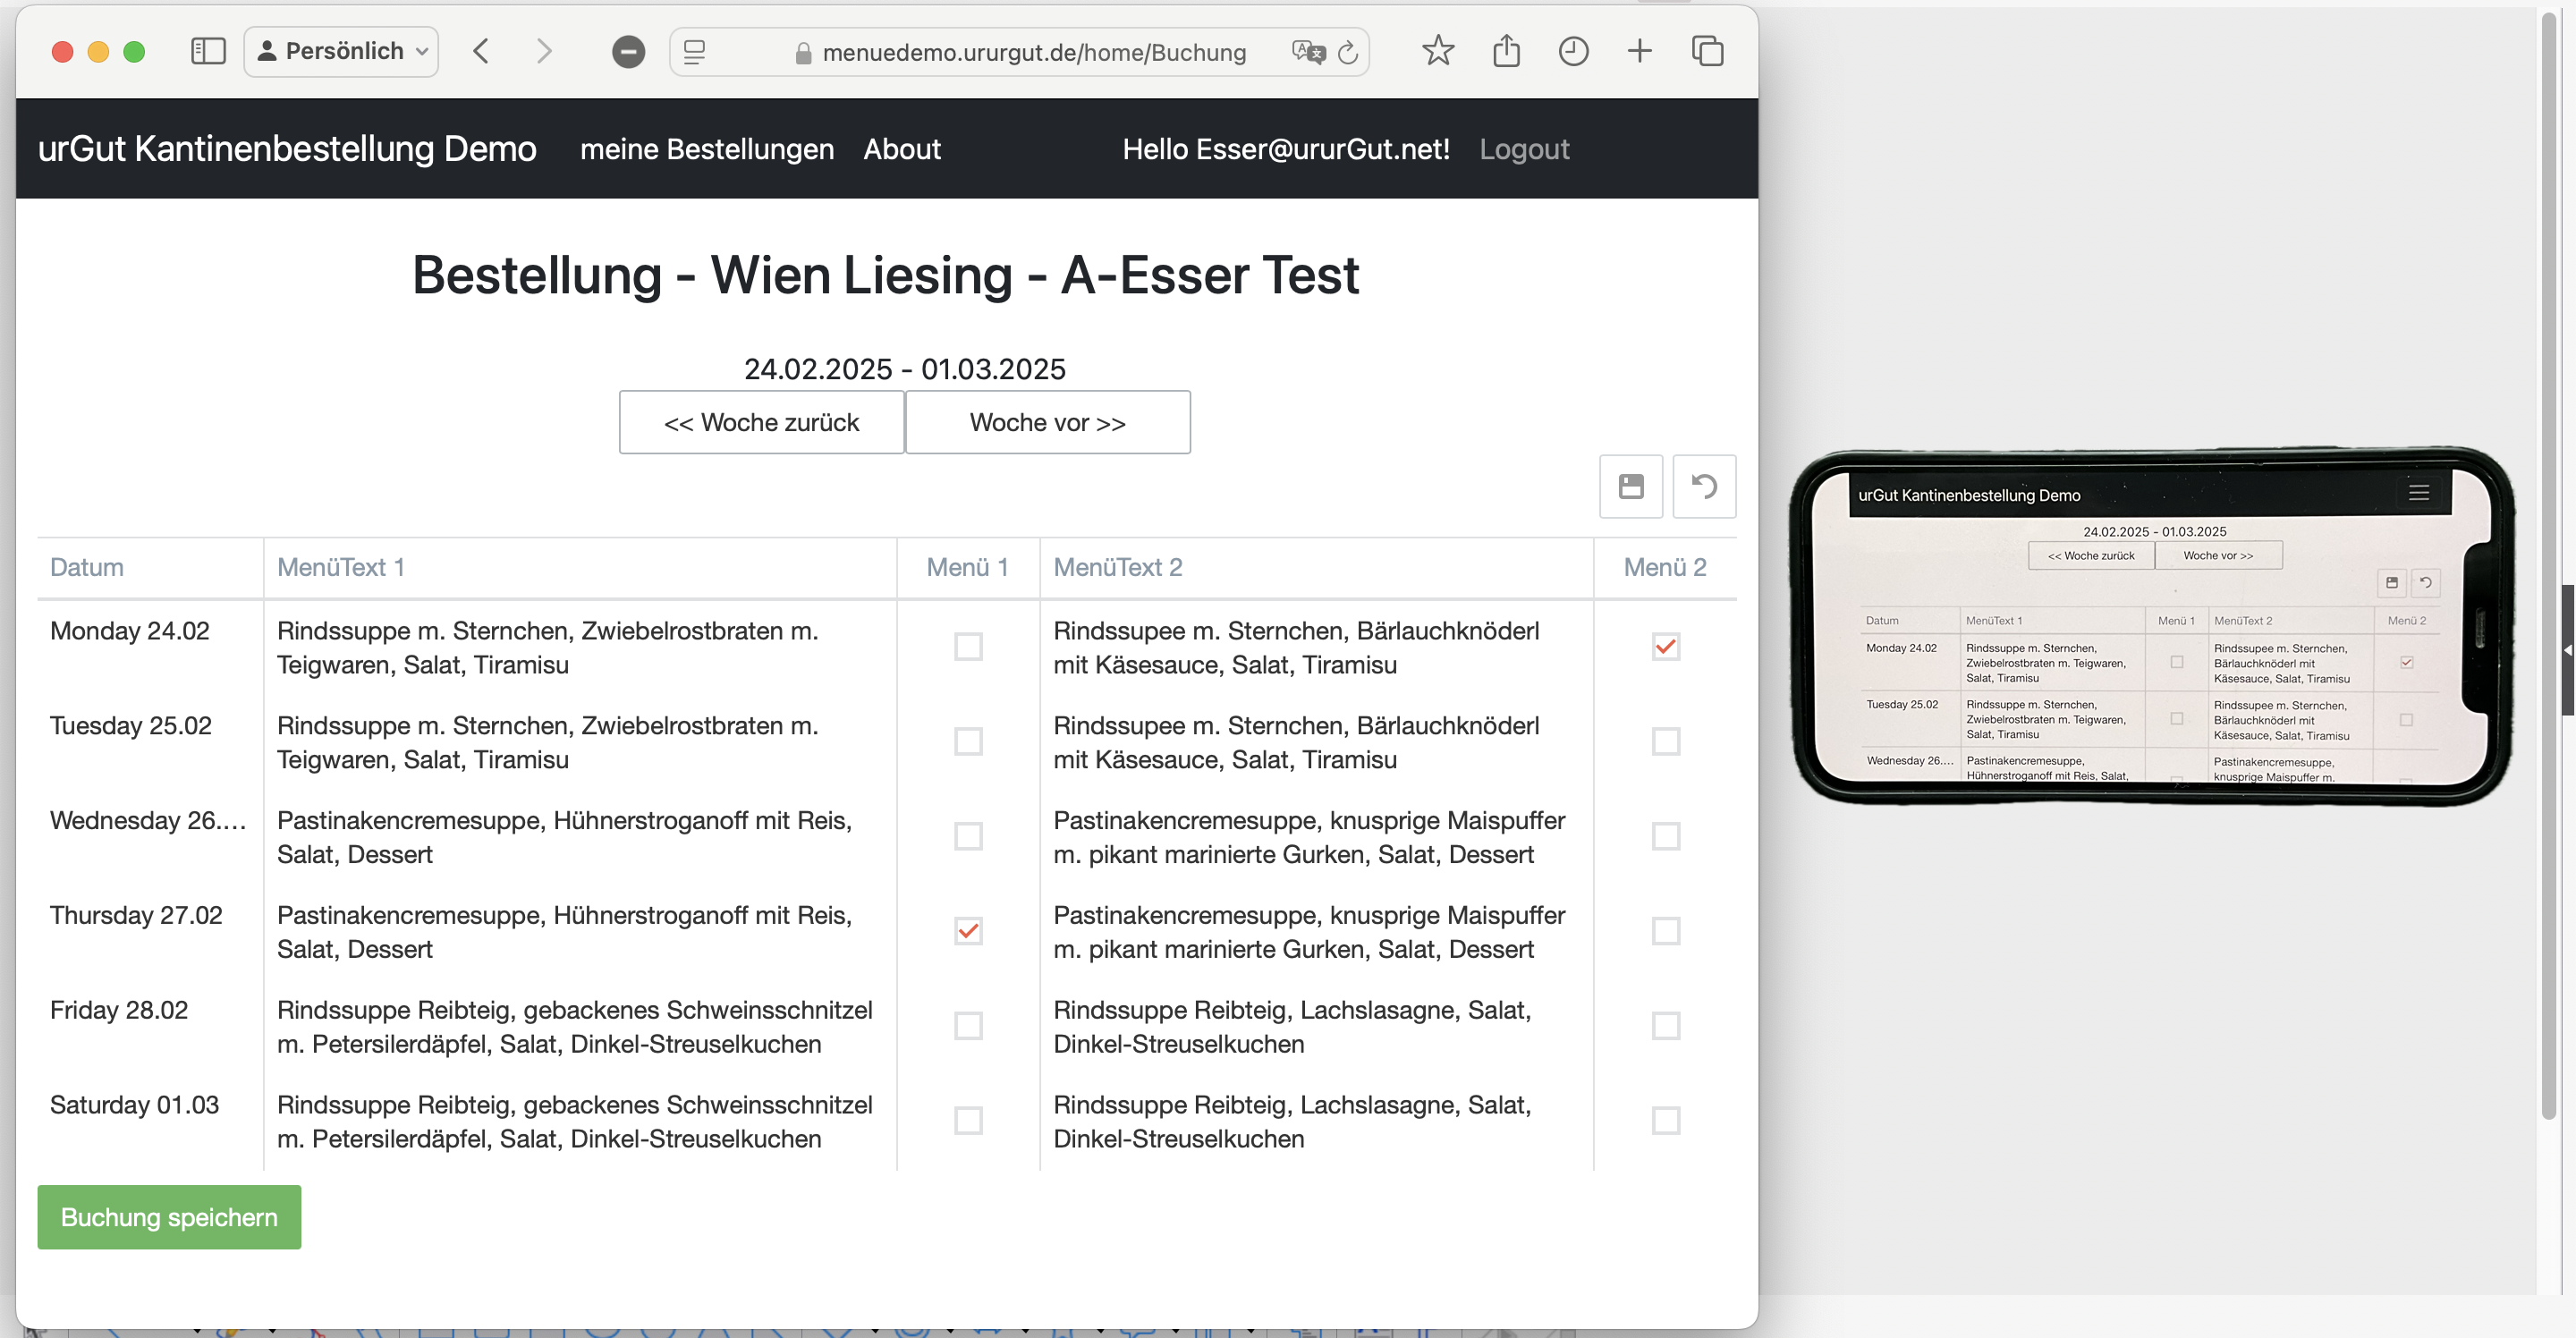Uncheck Menü 2 for Monday 24.02
2576x1338 pixels.
(1665, 647)
